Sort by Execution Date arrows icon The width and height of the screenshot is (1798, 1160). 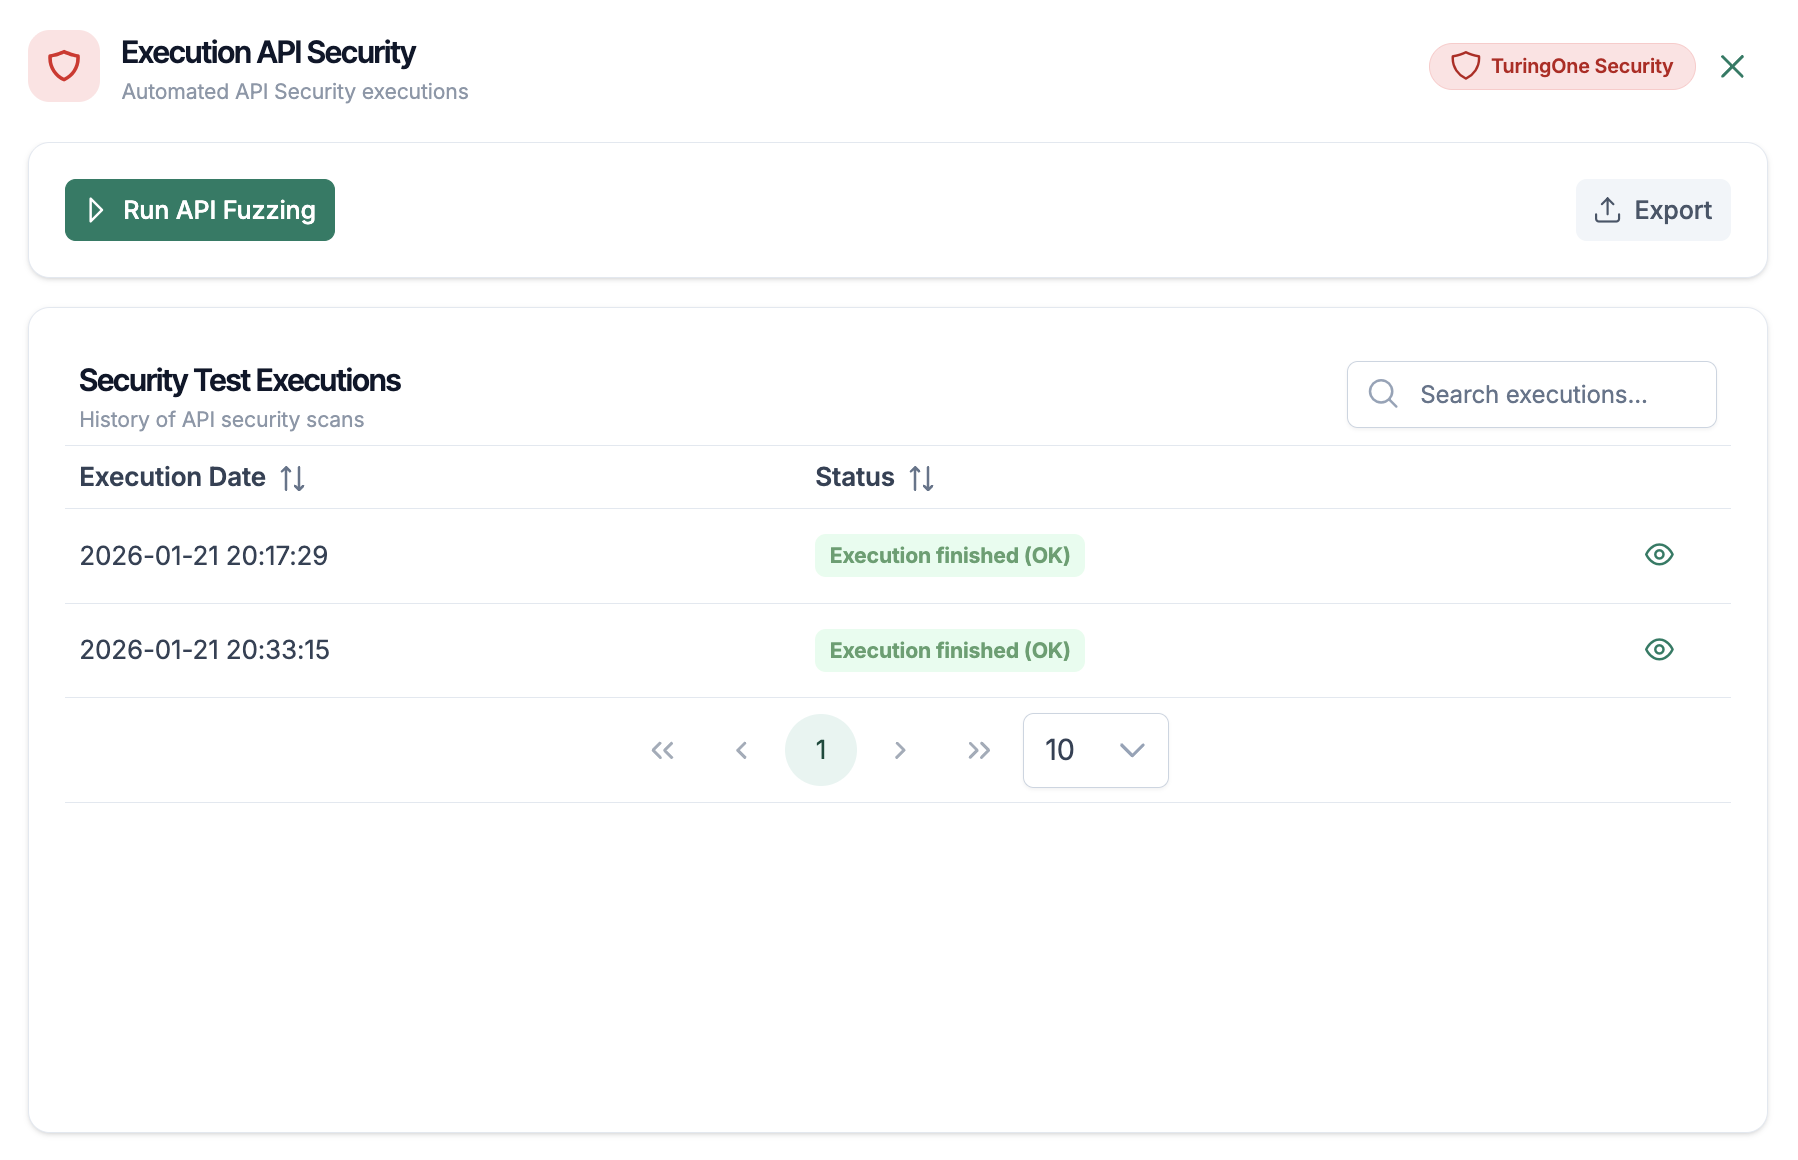pyautogui.click(x=293, y=478)
